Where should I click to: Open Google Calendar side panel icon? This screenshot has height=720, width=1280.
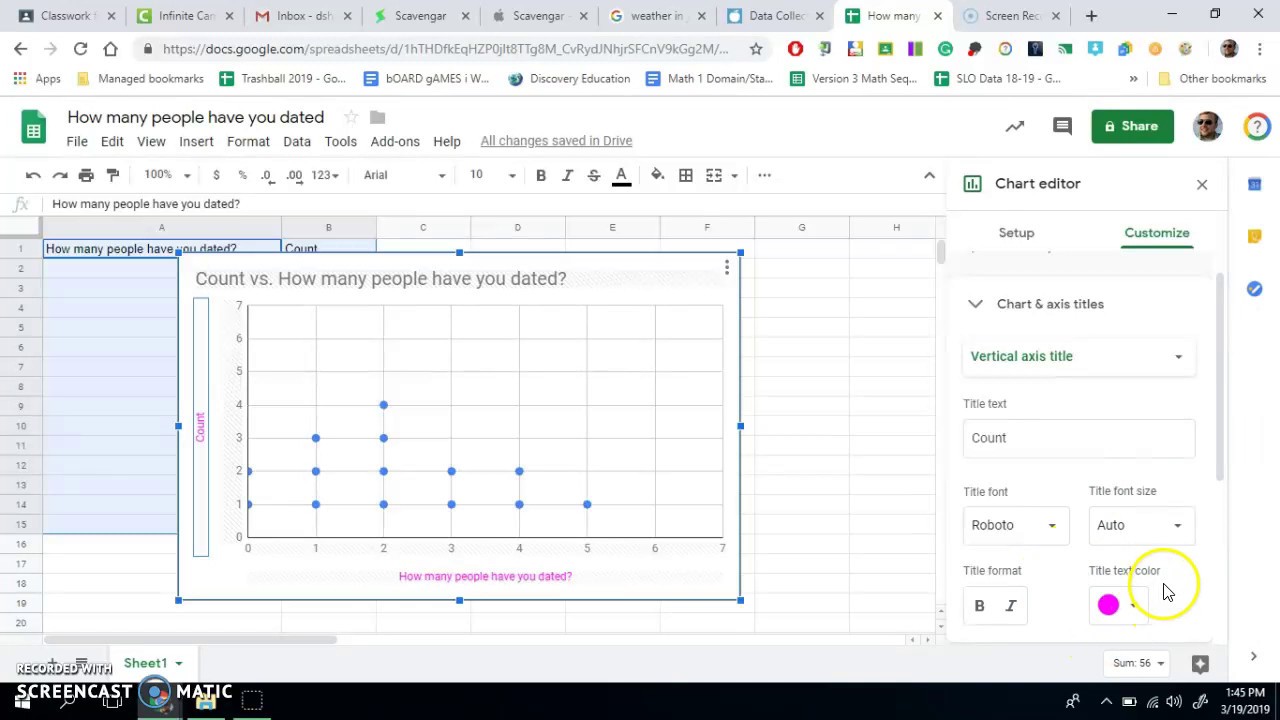pyautogui.click(x=1254, y=184)
